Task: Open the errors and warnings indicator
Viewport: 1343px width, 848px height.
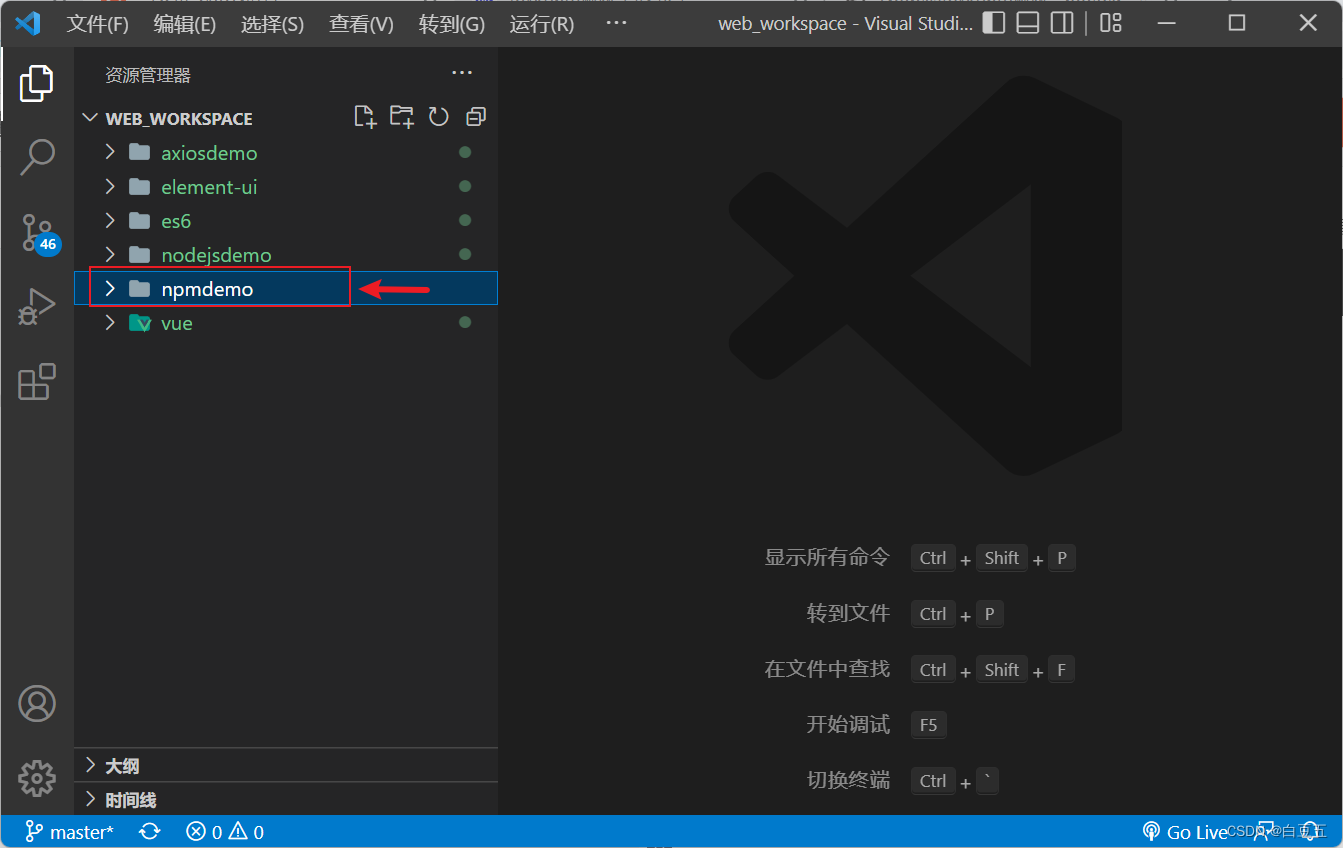Action: tap(225, 832)
